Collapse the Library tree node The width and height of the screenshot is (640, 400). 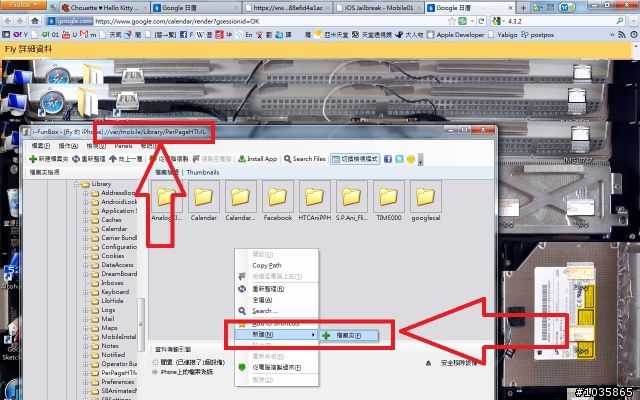click(x=76, y=184)
